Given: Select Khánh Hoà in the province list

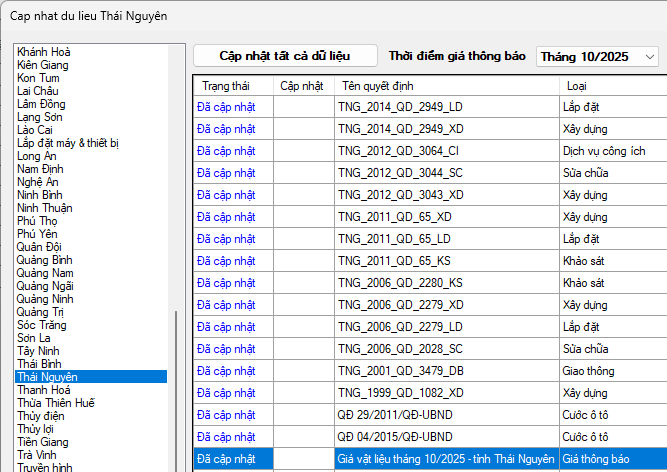Looking at the screenshot, I should tap(44, 52).
